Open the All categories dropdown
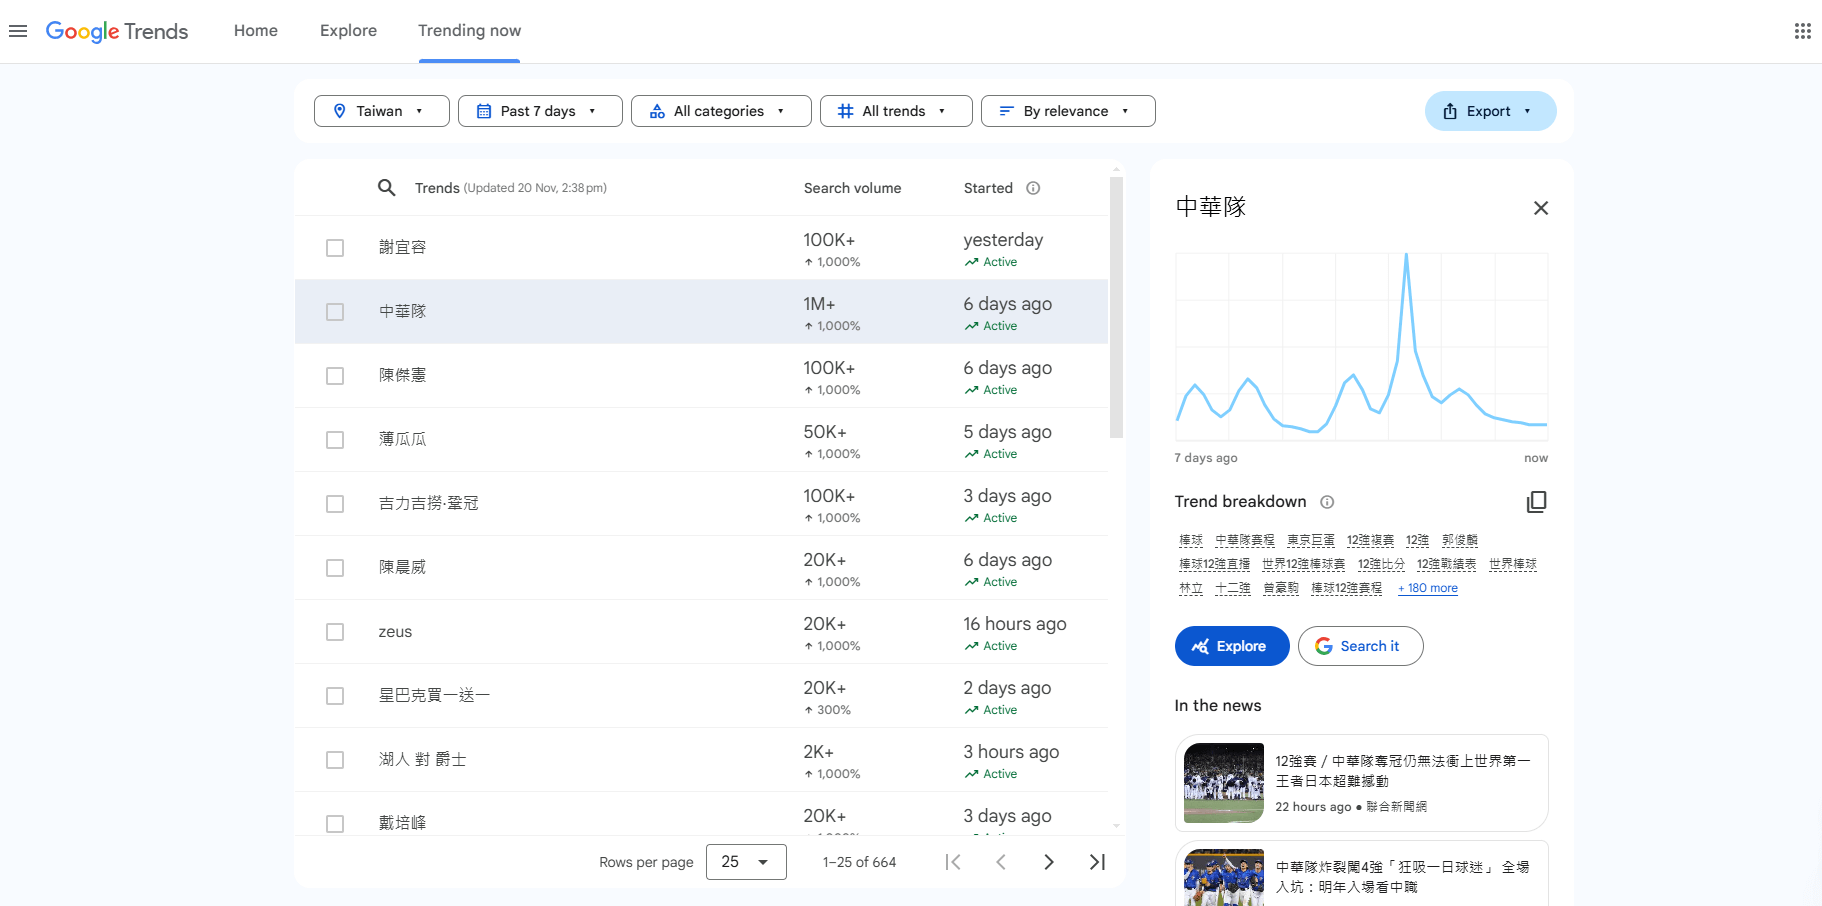Viewport: 1822px width, 906px height. pos(721,111)
